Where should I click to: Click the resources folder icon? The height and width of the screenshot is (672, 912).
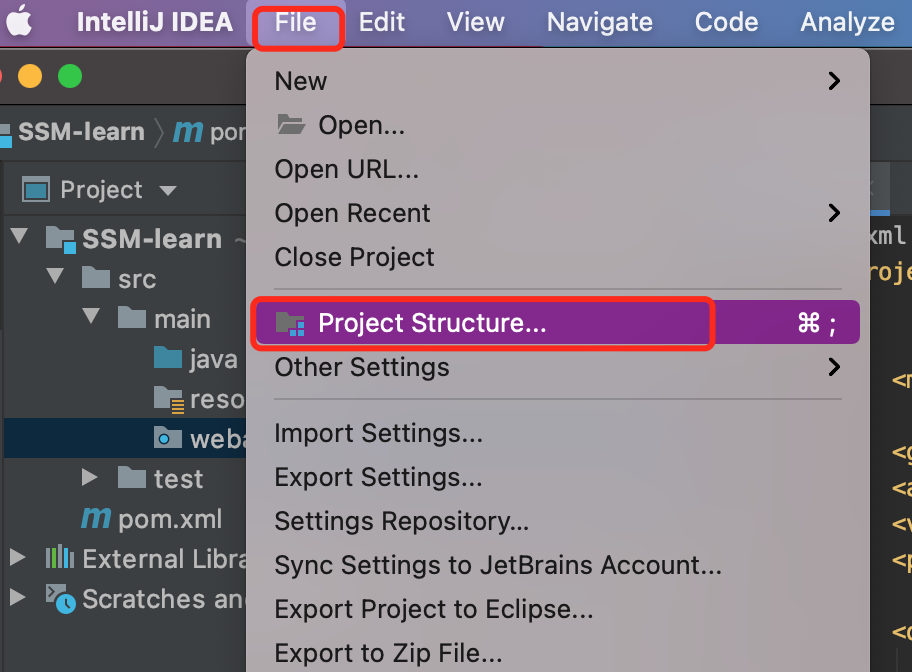pos(169,399)
